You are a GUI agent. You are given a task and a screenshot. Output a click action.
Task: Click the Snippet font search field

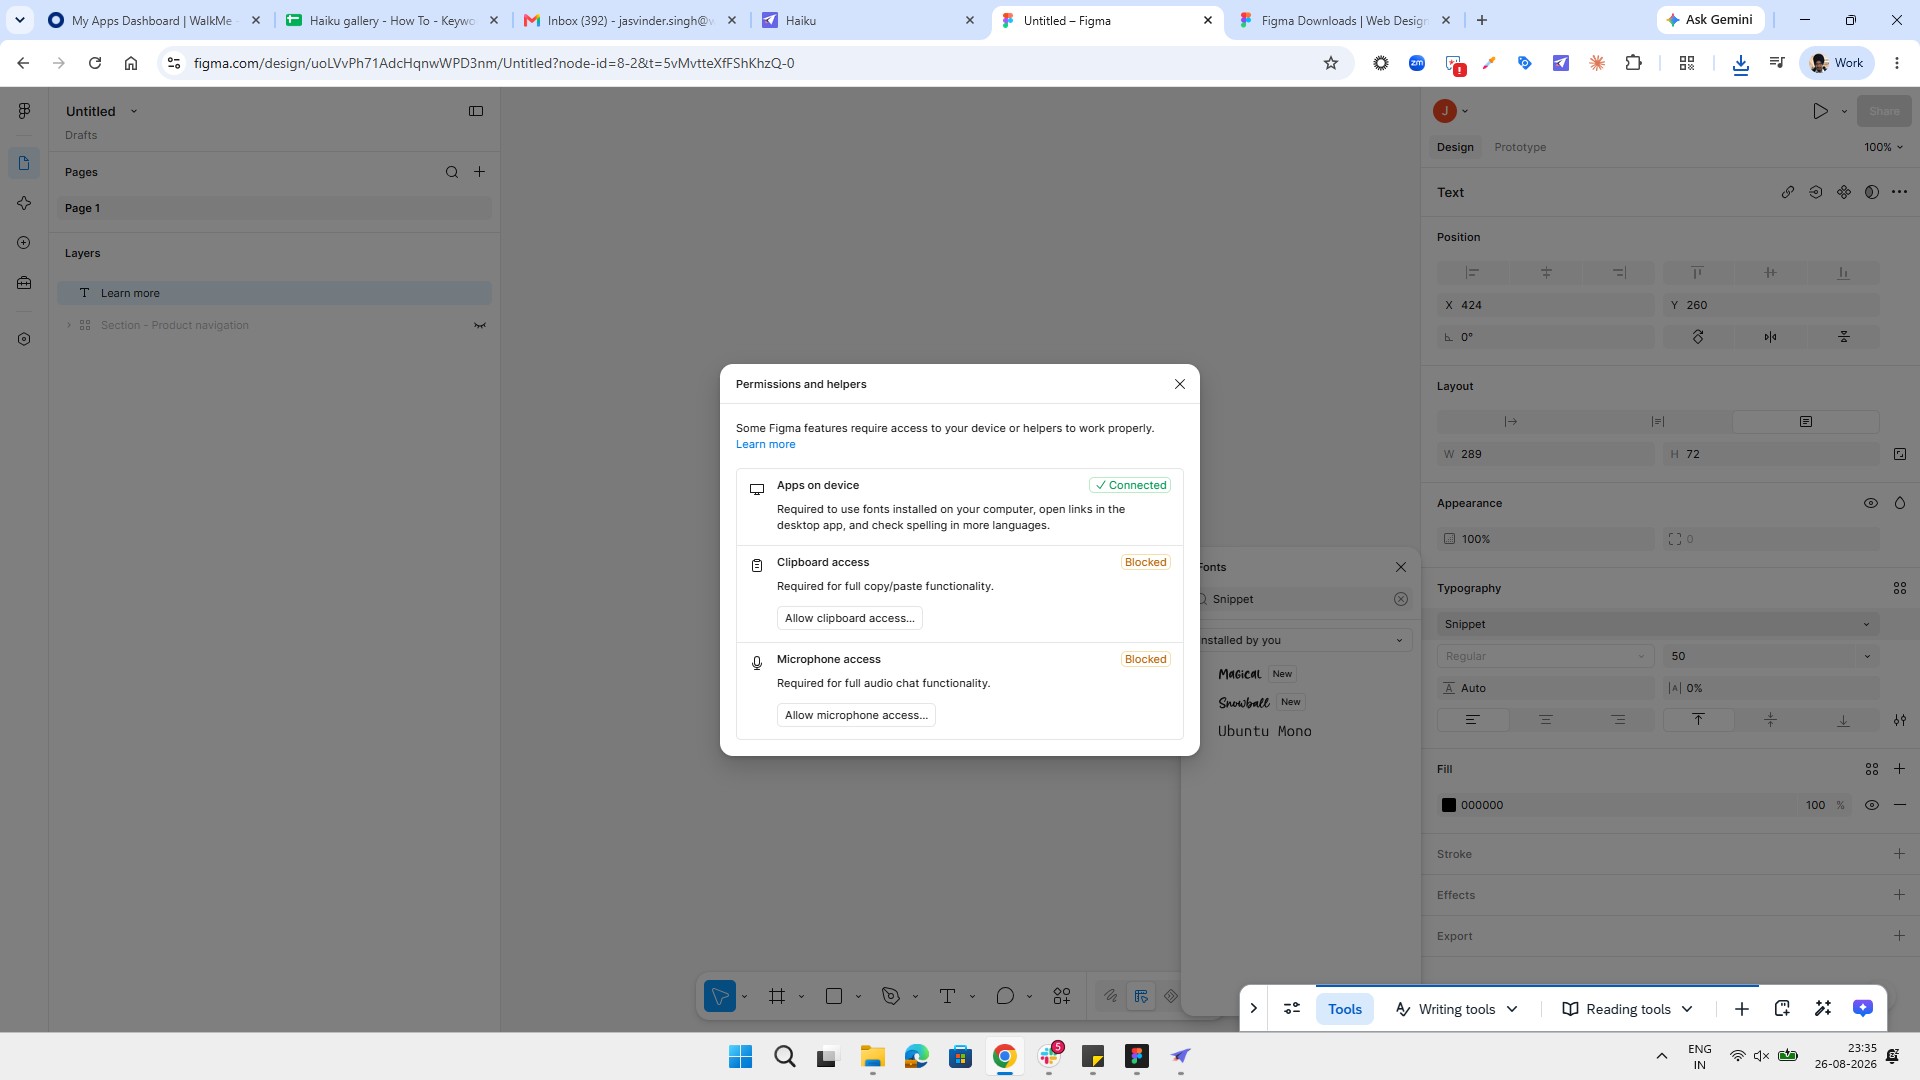coord(1300,599)
